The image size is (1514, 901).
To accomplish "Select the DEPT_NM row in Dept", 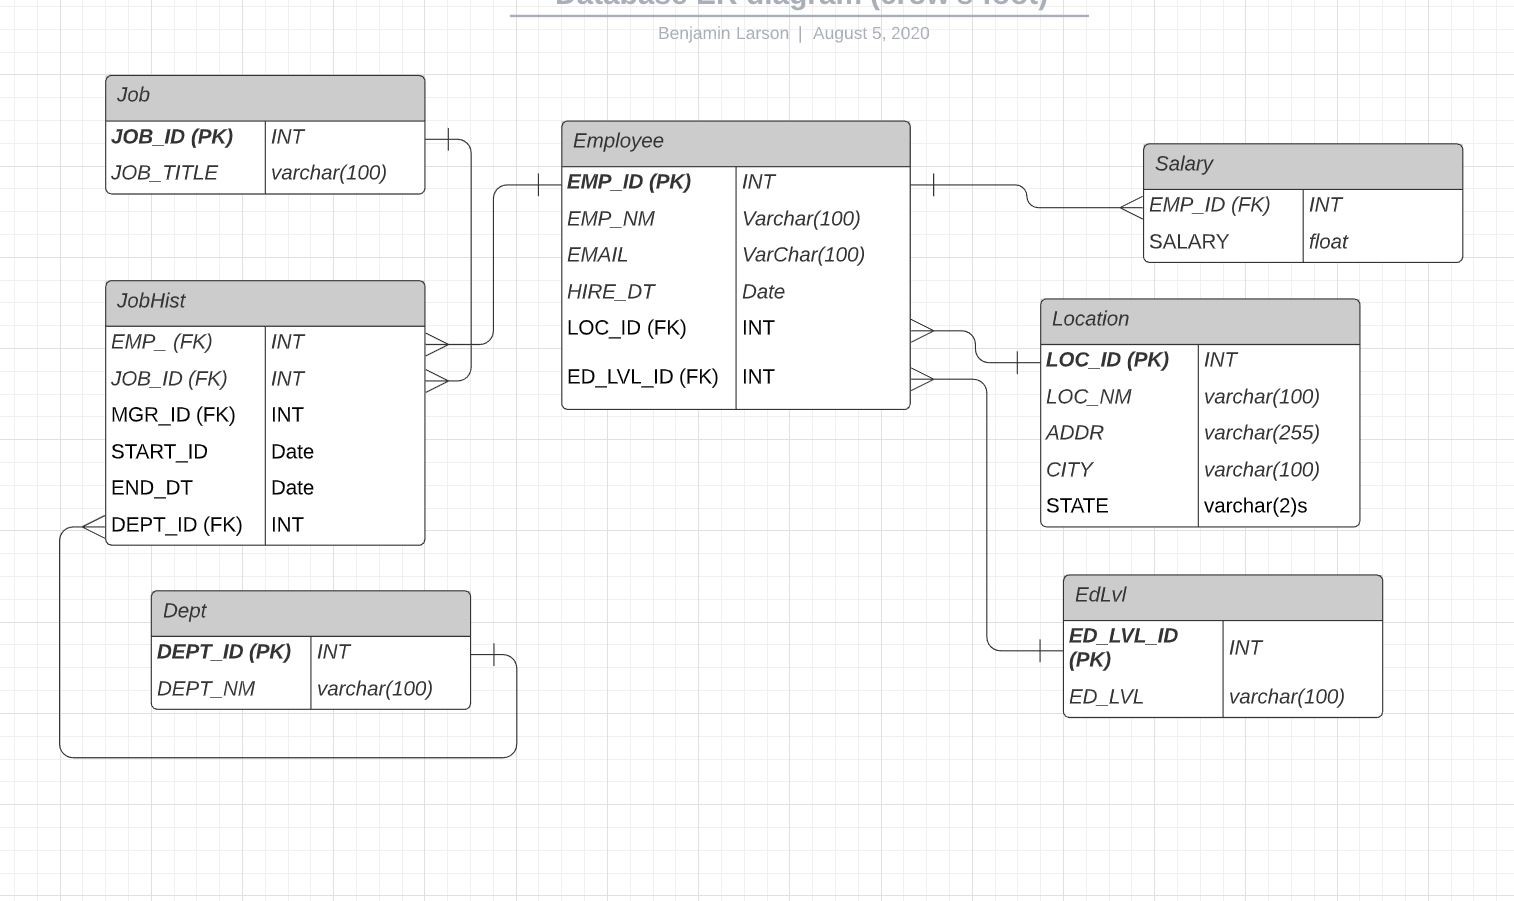I will (231, 688).
